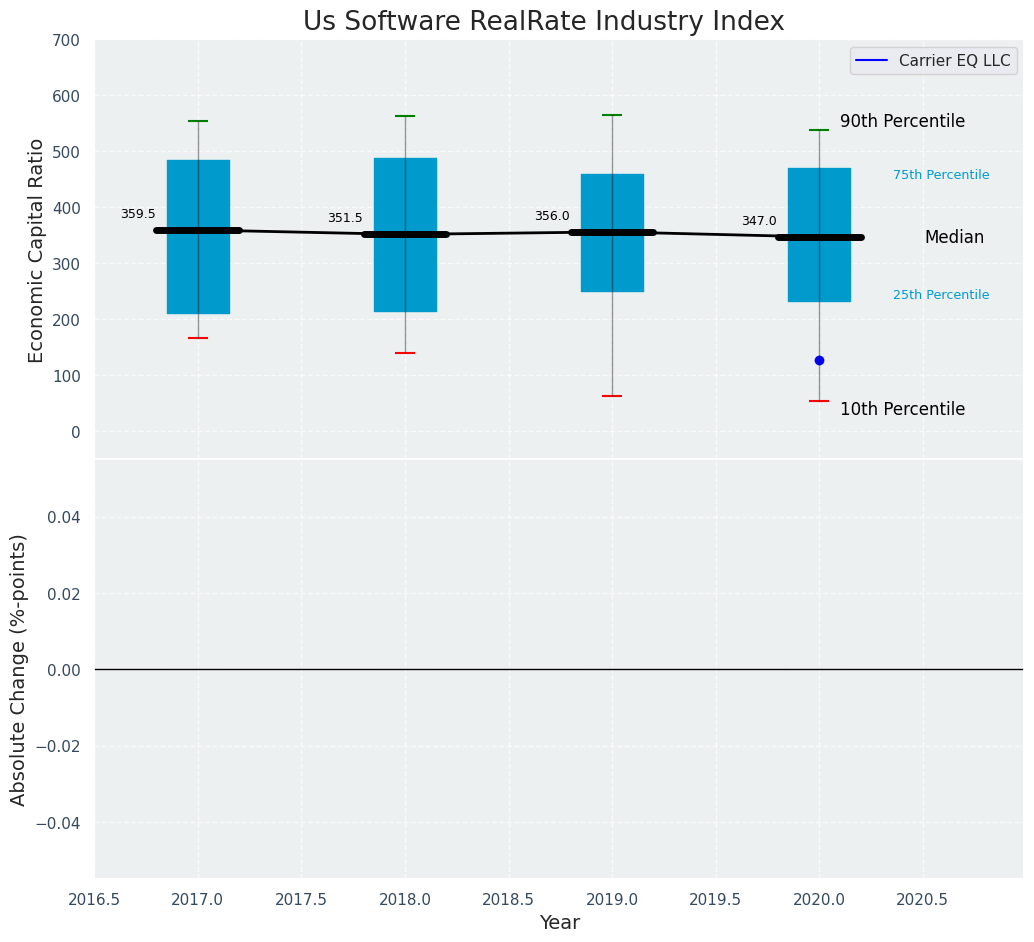Click the 2020 blue percentile box
This screenshot has width=1034, height=942.
819,235
